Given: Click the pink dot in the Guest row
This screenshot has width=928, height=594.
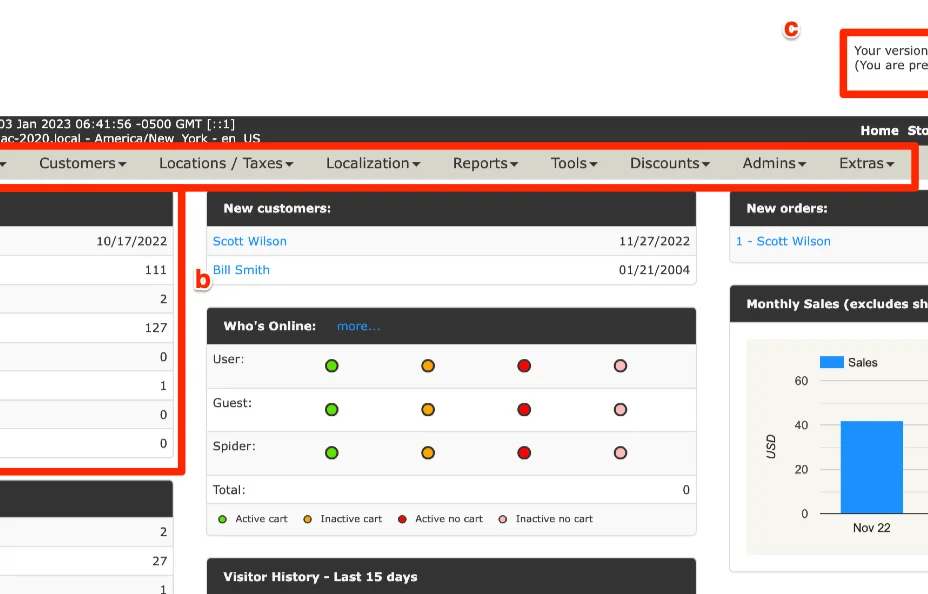Looking at the screenshot, I should [620, 409].
